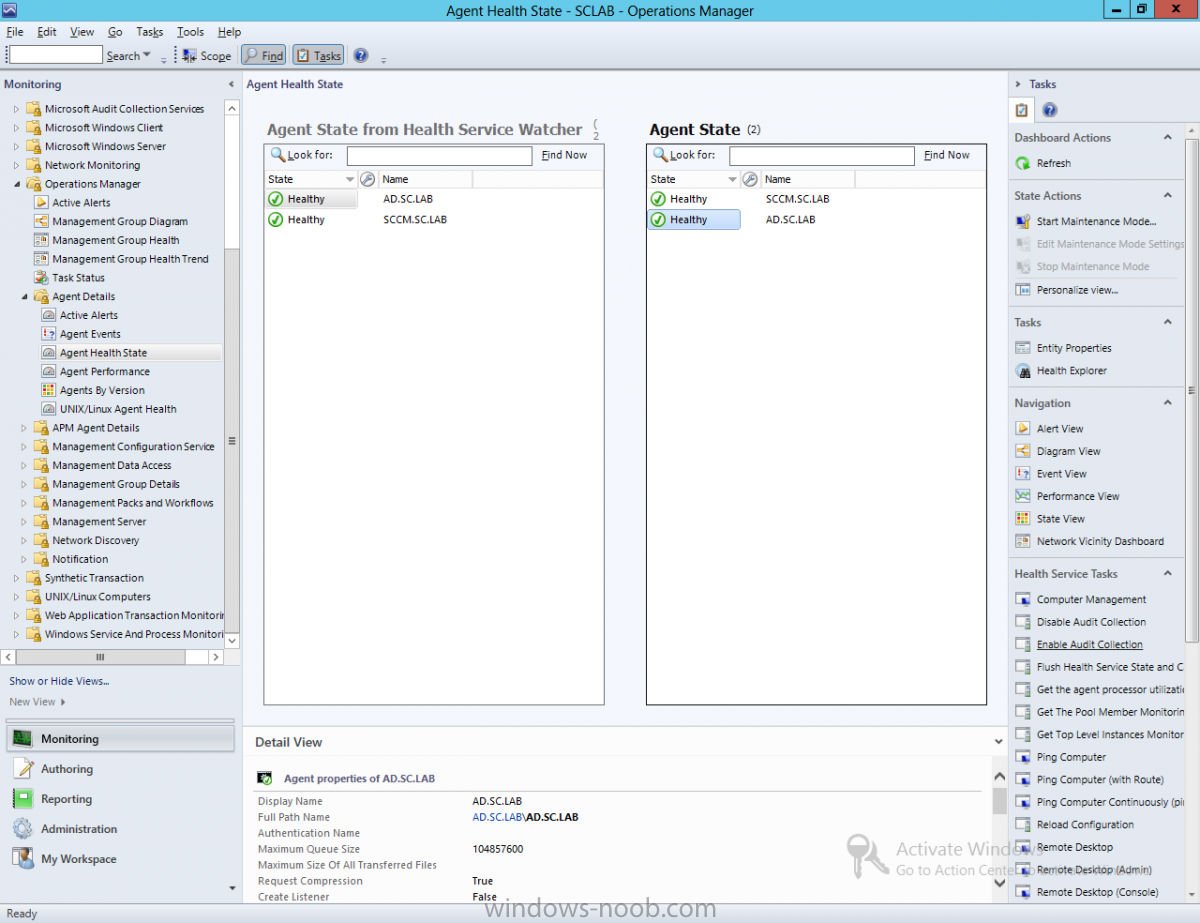Click the Detail View scrollbar up arrow
The image size is (1200, 923).
pyautogui.click(x=999, y=776)
